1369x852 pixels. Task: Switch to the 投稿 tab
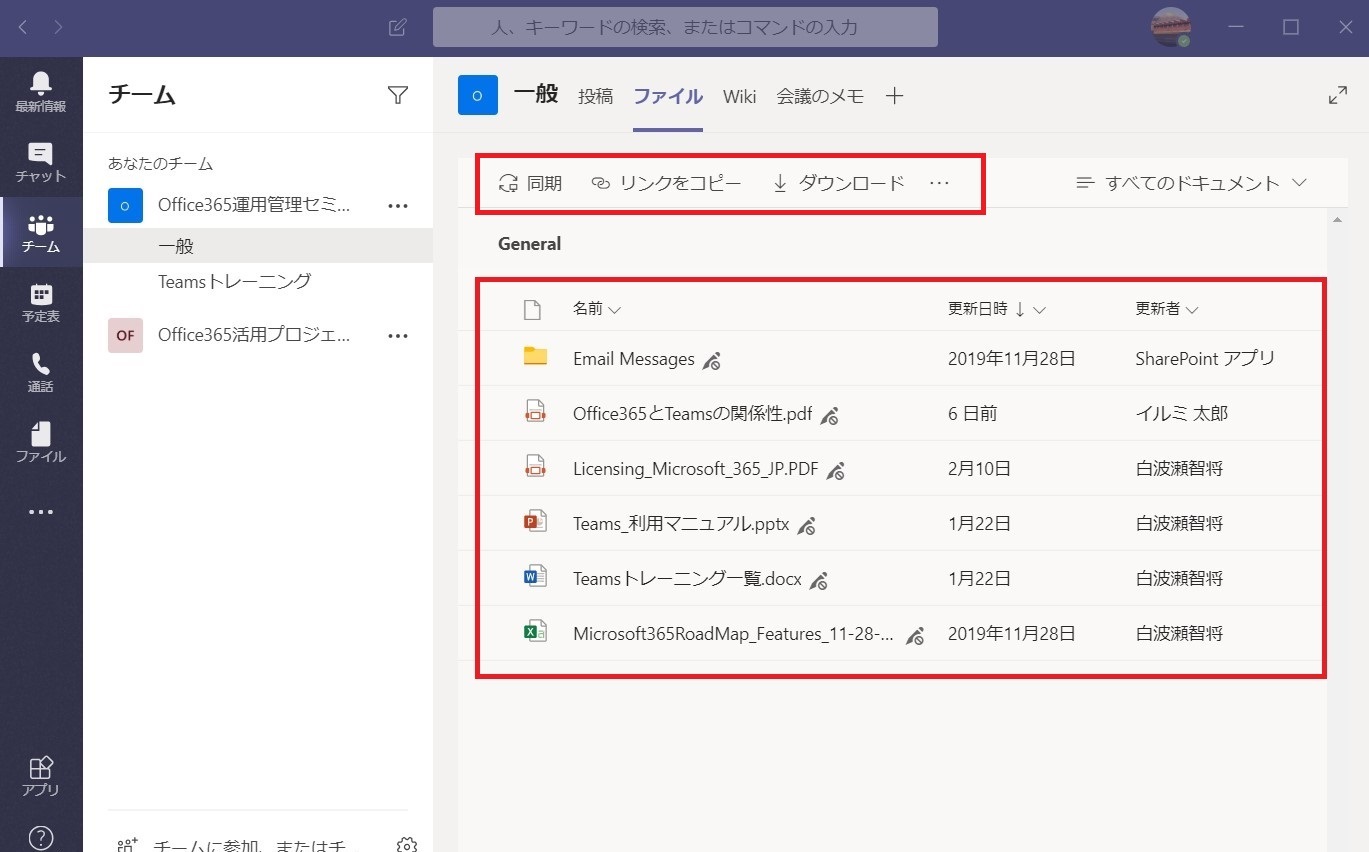pyautogui.click(x=595, y=97)
